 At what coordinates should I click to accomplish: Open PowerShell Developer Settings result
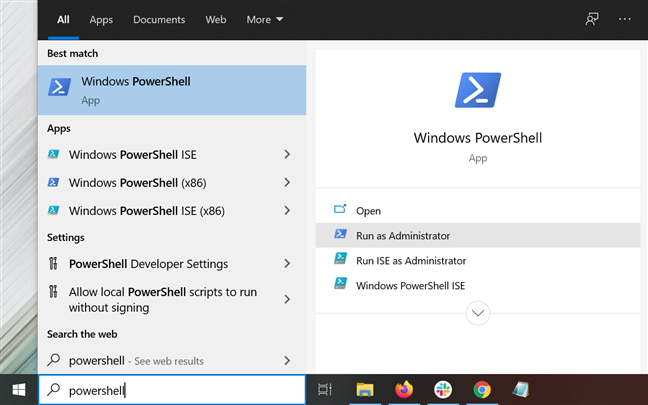pos(172,264)
